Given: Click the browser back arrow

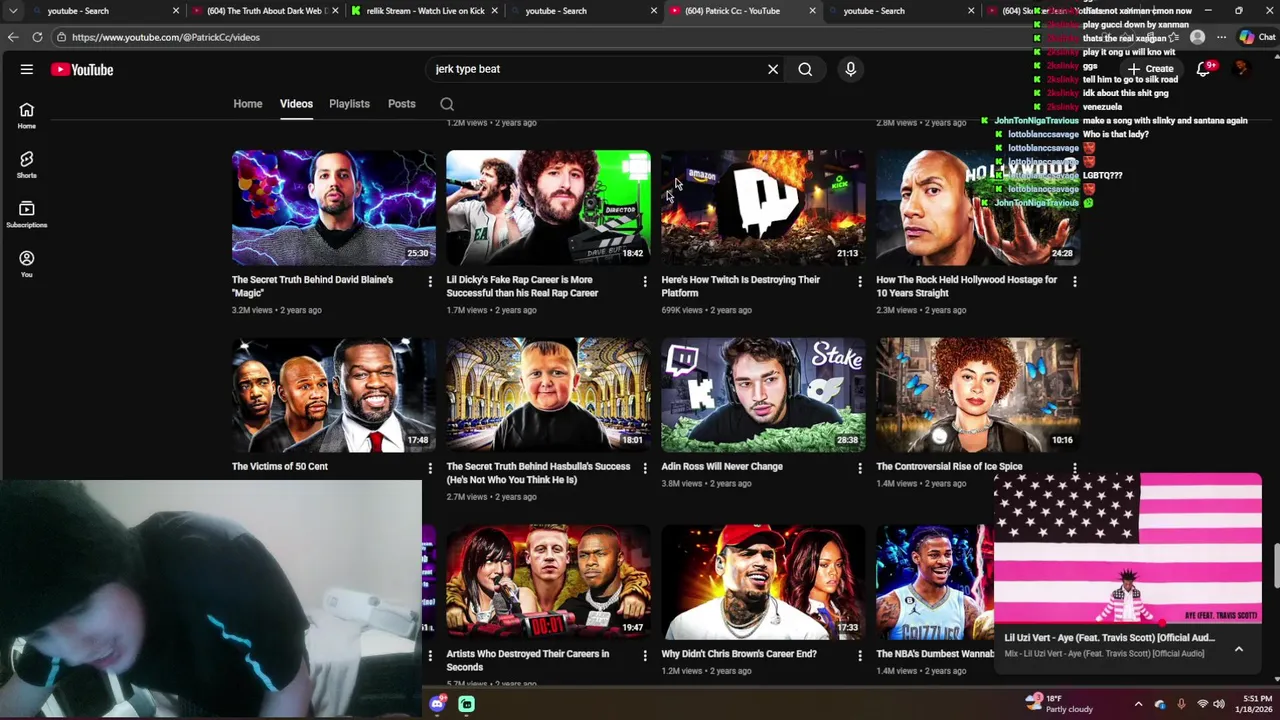Looking at the screenshot, I should click(13, 37).
